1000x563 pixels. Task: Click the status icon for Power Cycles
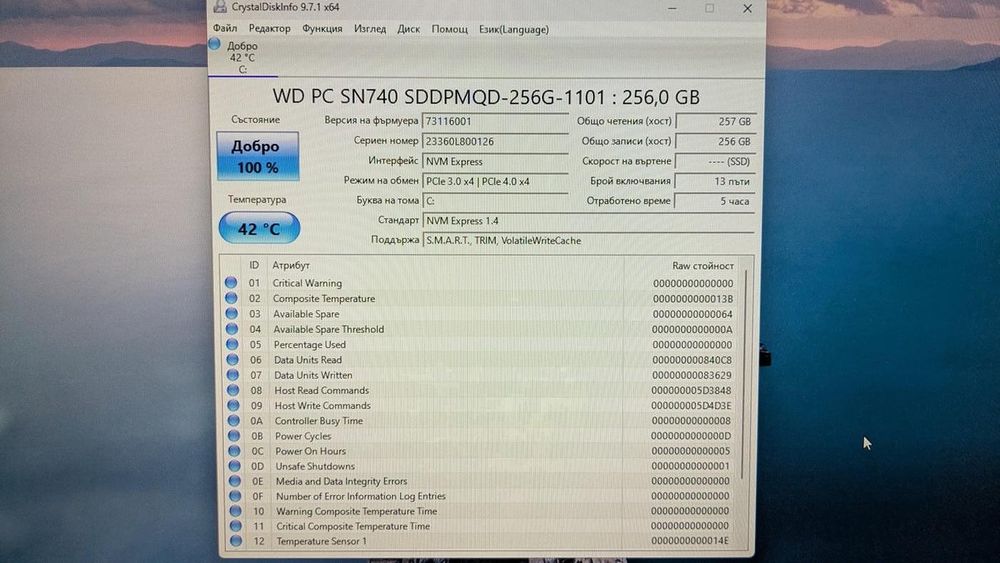point(234,435)
